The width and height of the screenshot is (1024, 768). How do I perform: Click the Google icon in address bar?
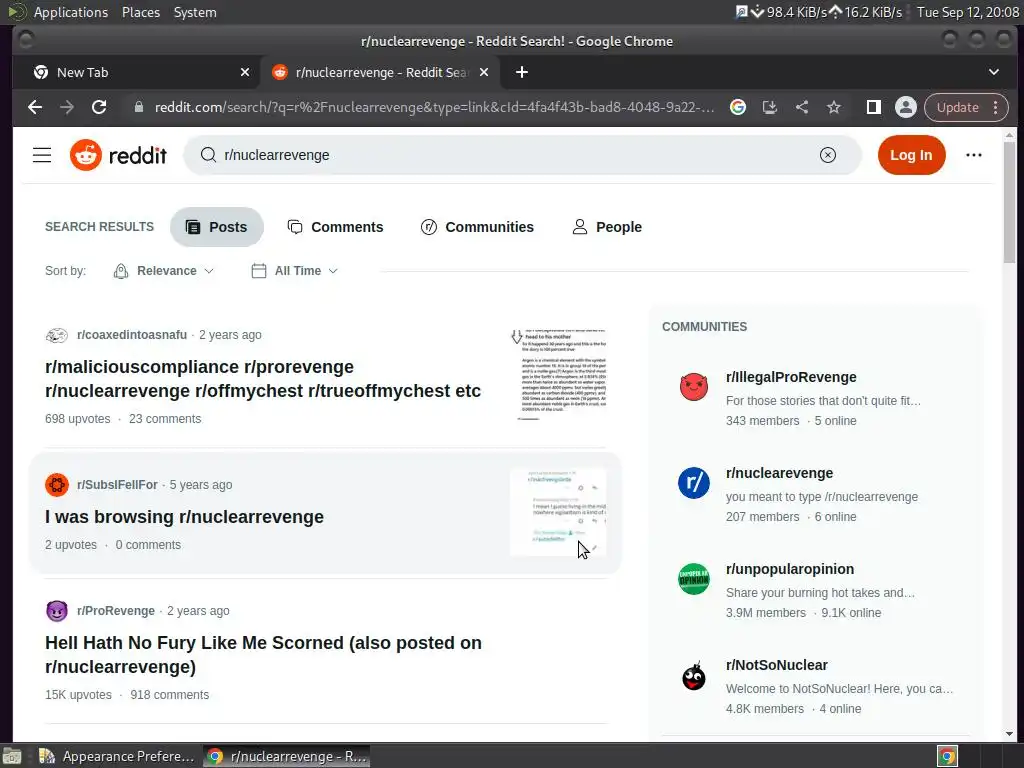click(738, 107)
